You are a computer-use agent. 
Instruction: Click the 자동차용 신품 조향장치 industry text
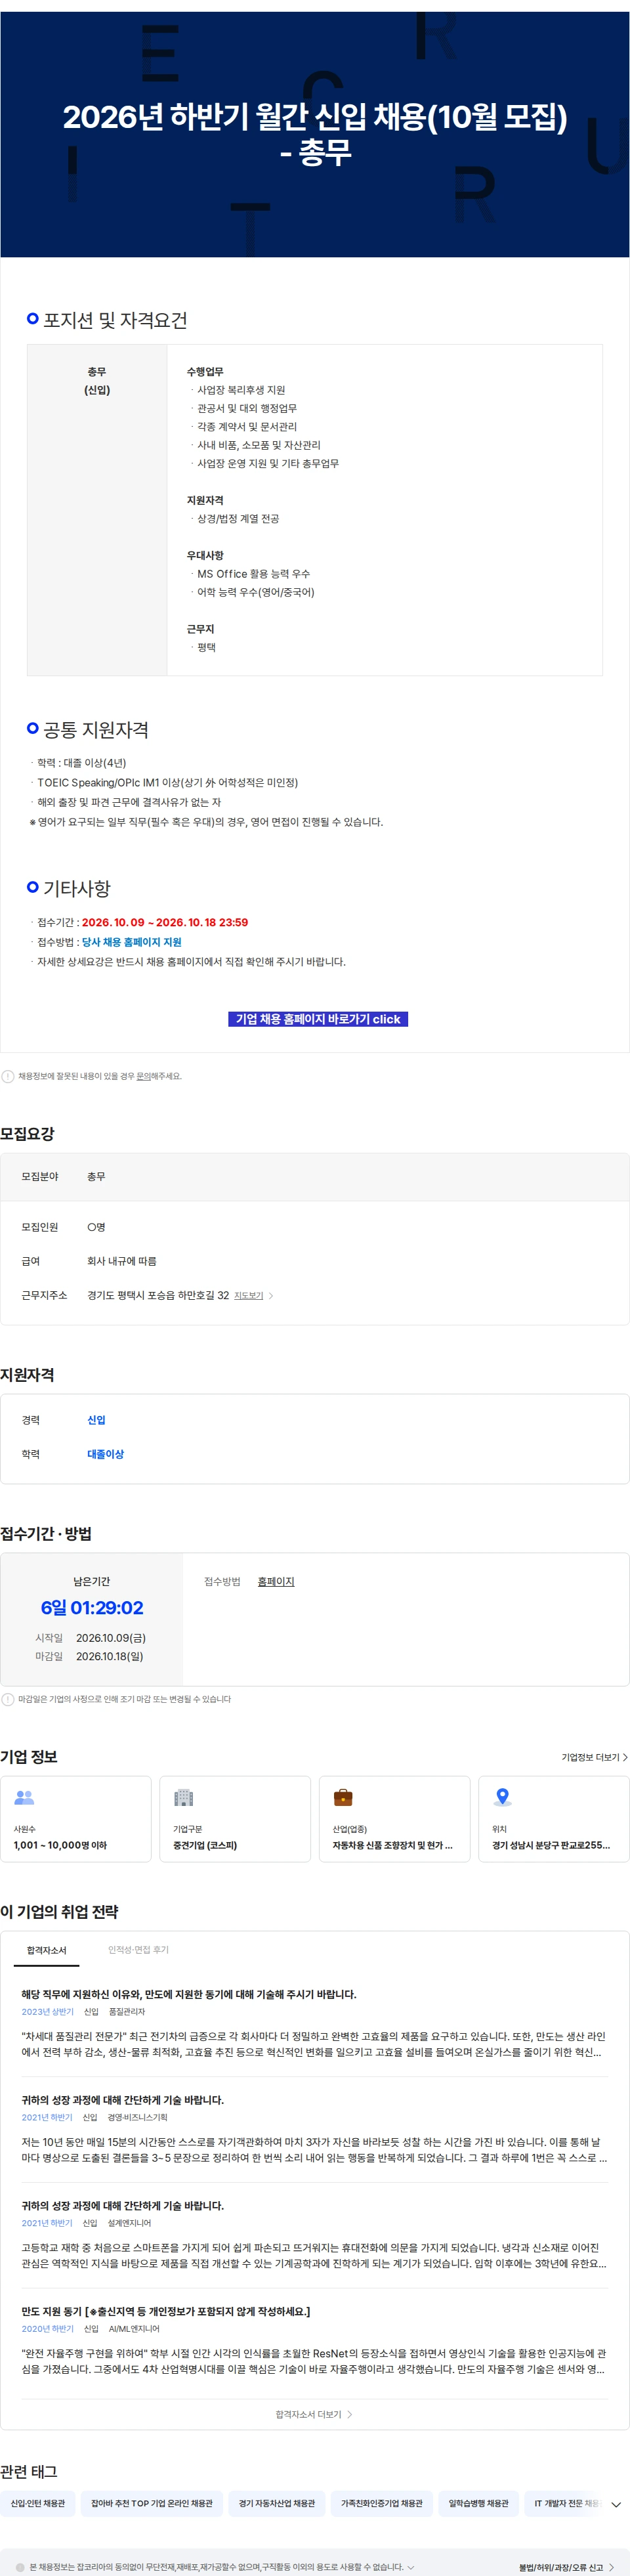[392, 1845]
